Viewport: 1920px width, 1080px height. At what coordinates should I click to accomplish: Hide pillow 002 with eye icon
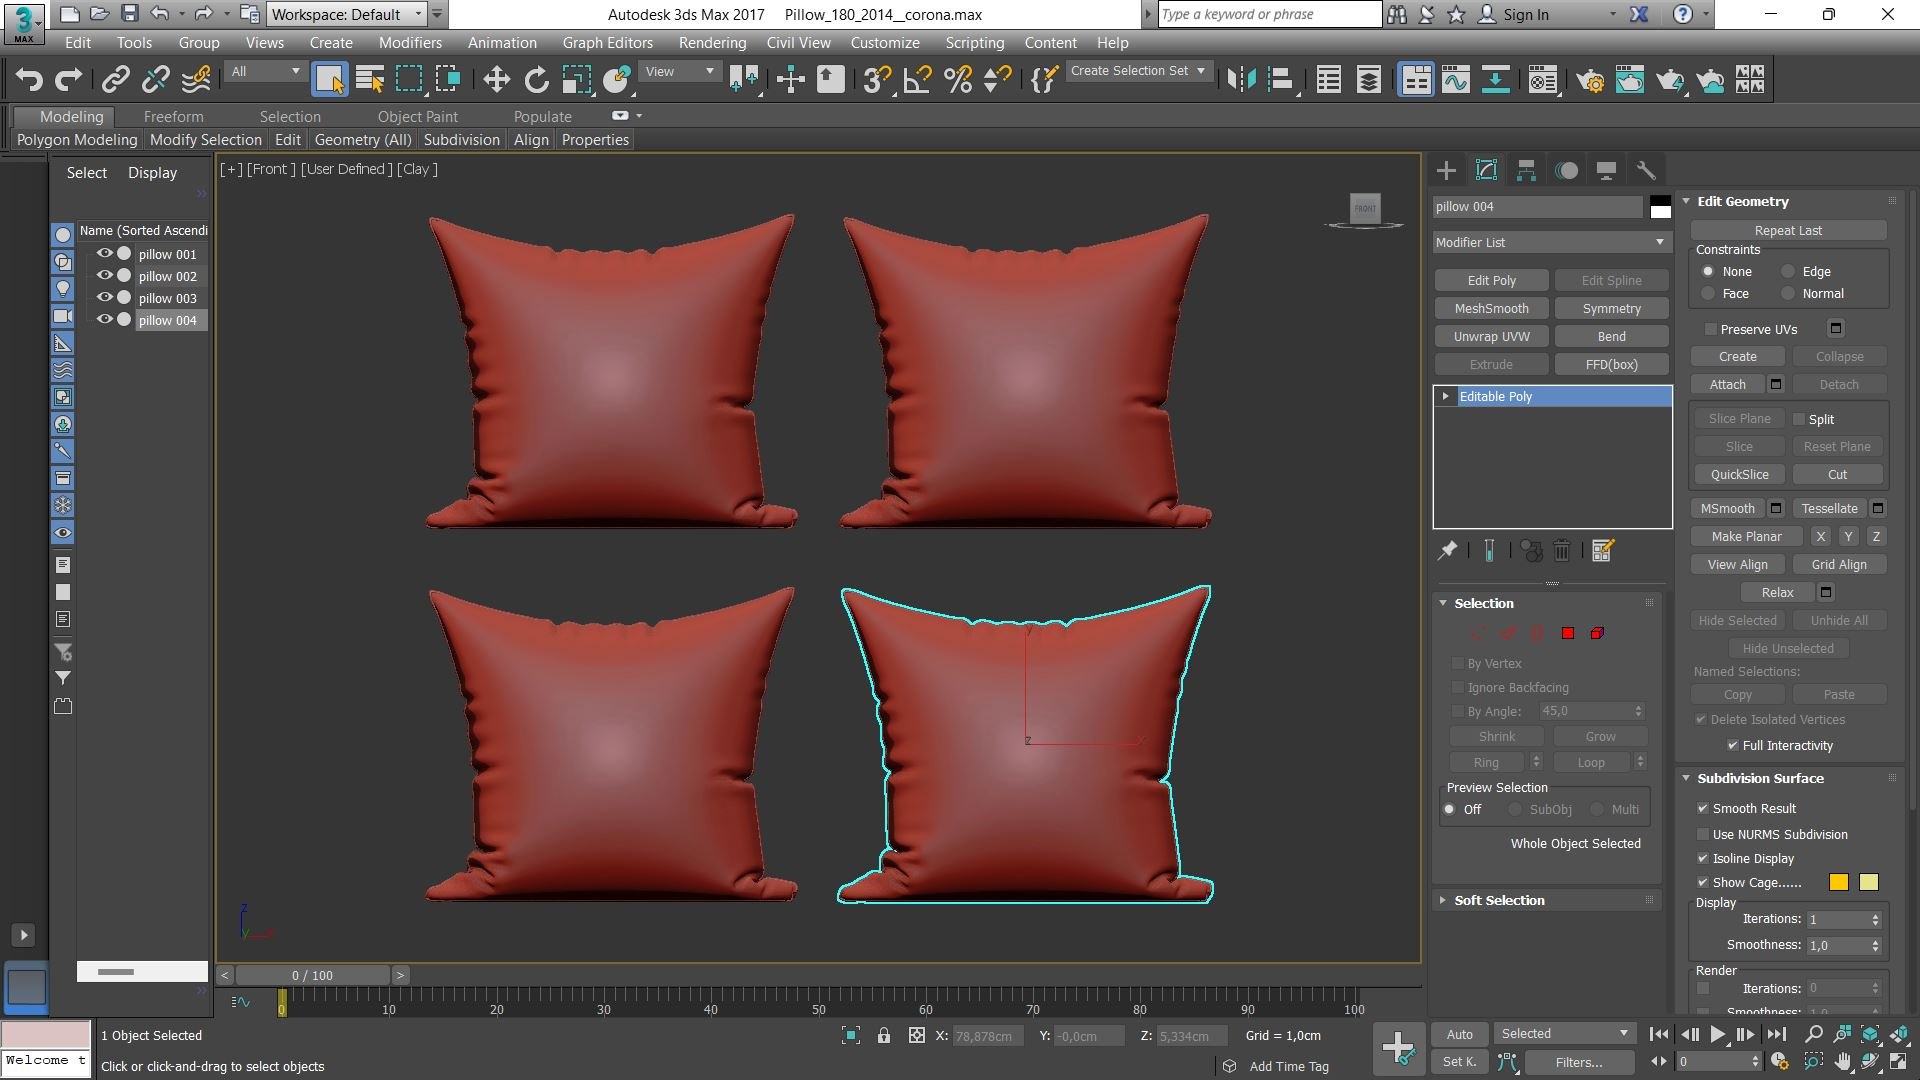click(x=104, y=276)
